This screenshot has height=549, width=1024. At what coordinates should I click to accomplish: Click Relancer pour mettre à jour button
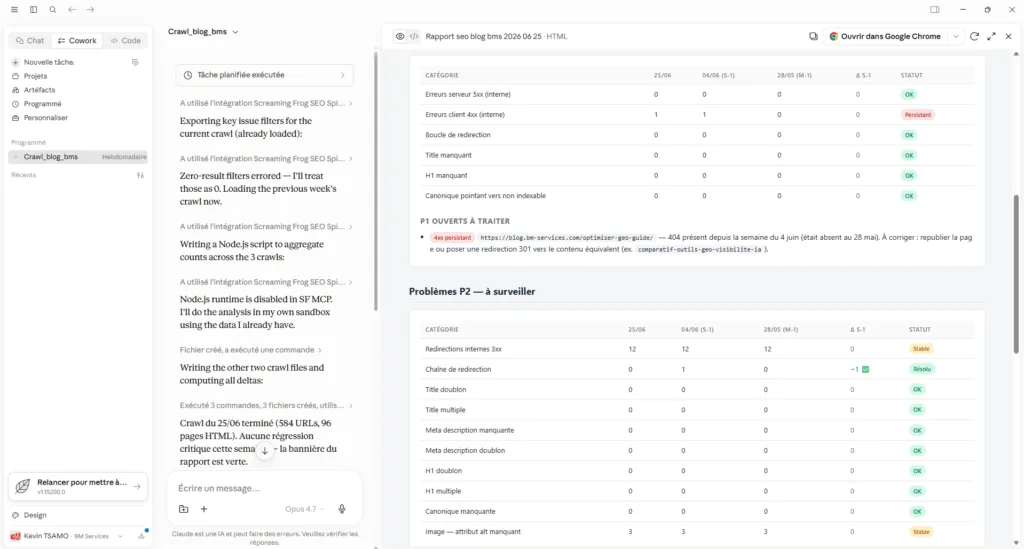tap(78, 486)
